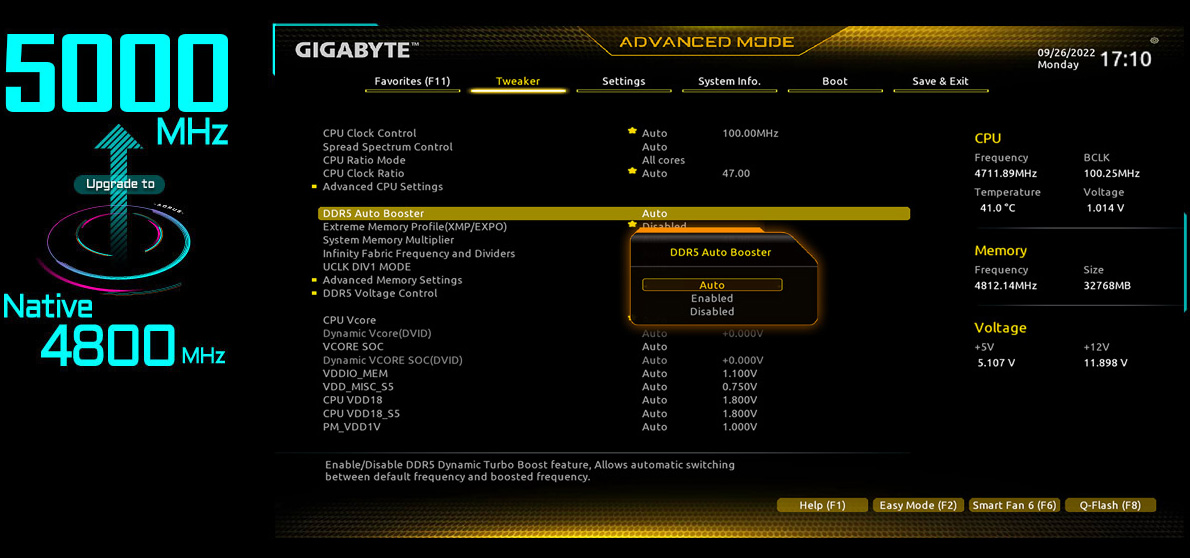The image size is (1190, 558).
Task: Select Auto in DDR5 Auto Booster popup
Action: point(712,285)
